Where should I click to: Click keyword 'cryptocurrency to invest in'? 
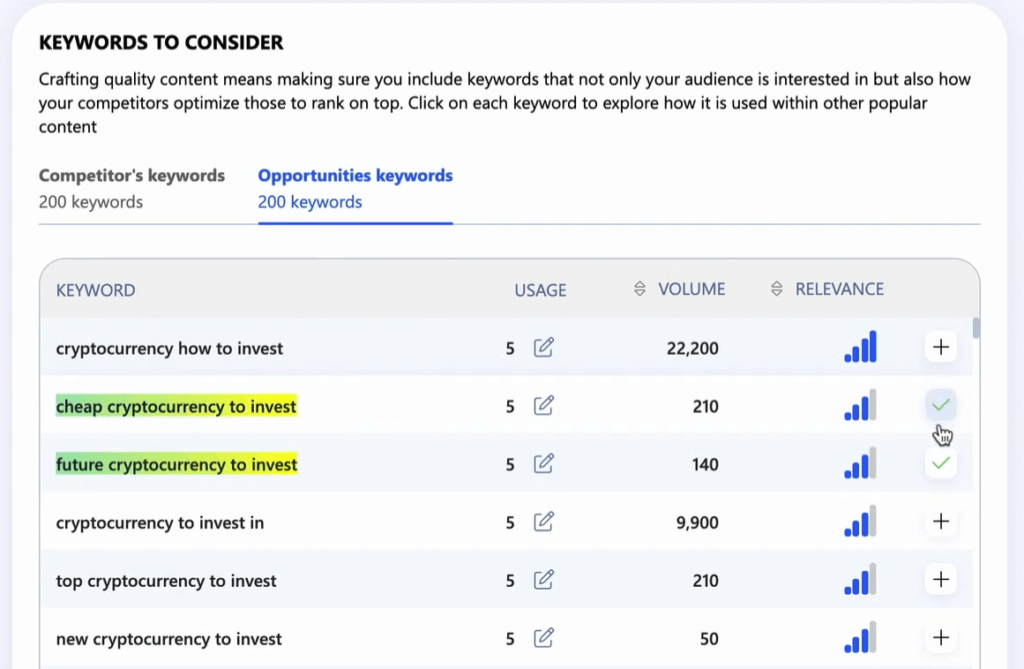click(160, 523)
